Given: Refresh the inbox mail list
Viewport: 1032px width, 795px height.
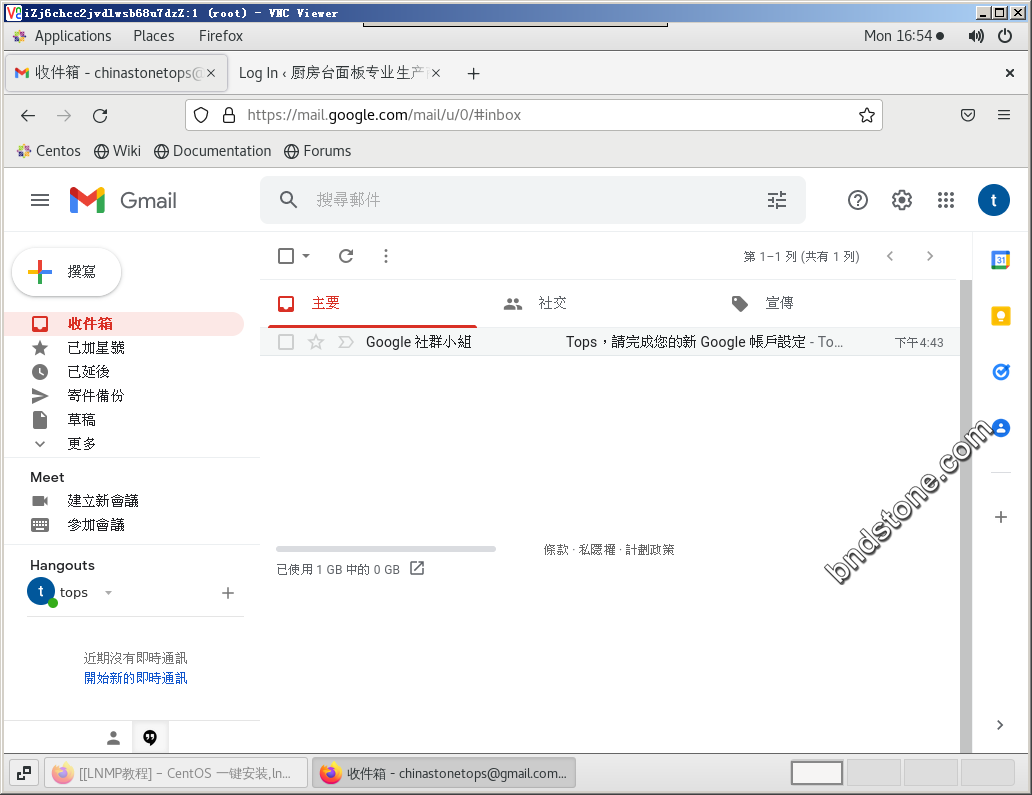Looking at the screenshot, I should [346, 256].
